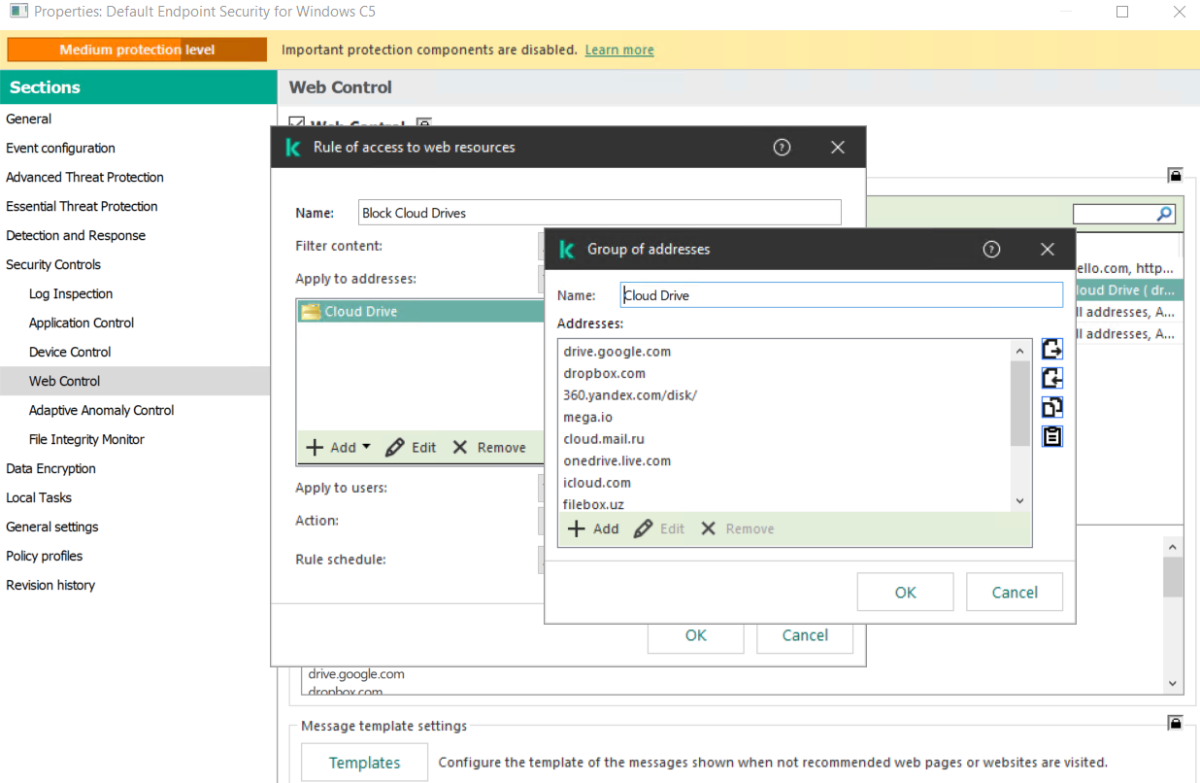This screenshot has width=1200, height=783.
Task: Click the lock icon above rules list
Action: 1175,175
